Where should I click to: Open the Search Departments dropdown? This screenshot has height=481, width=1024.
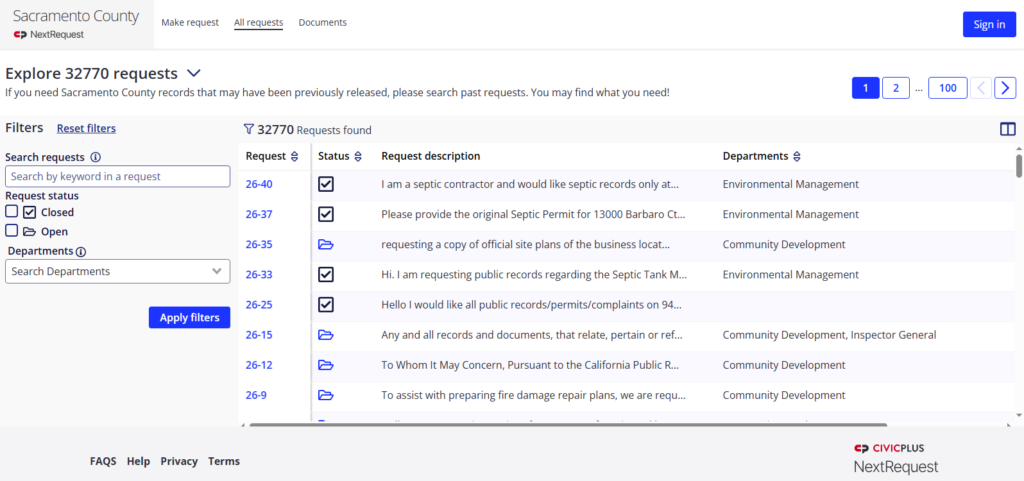click(x=117, y=271)
